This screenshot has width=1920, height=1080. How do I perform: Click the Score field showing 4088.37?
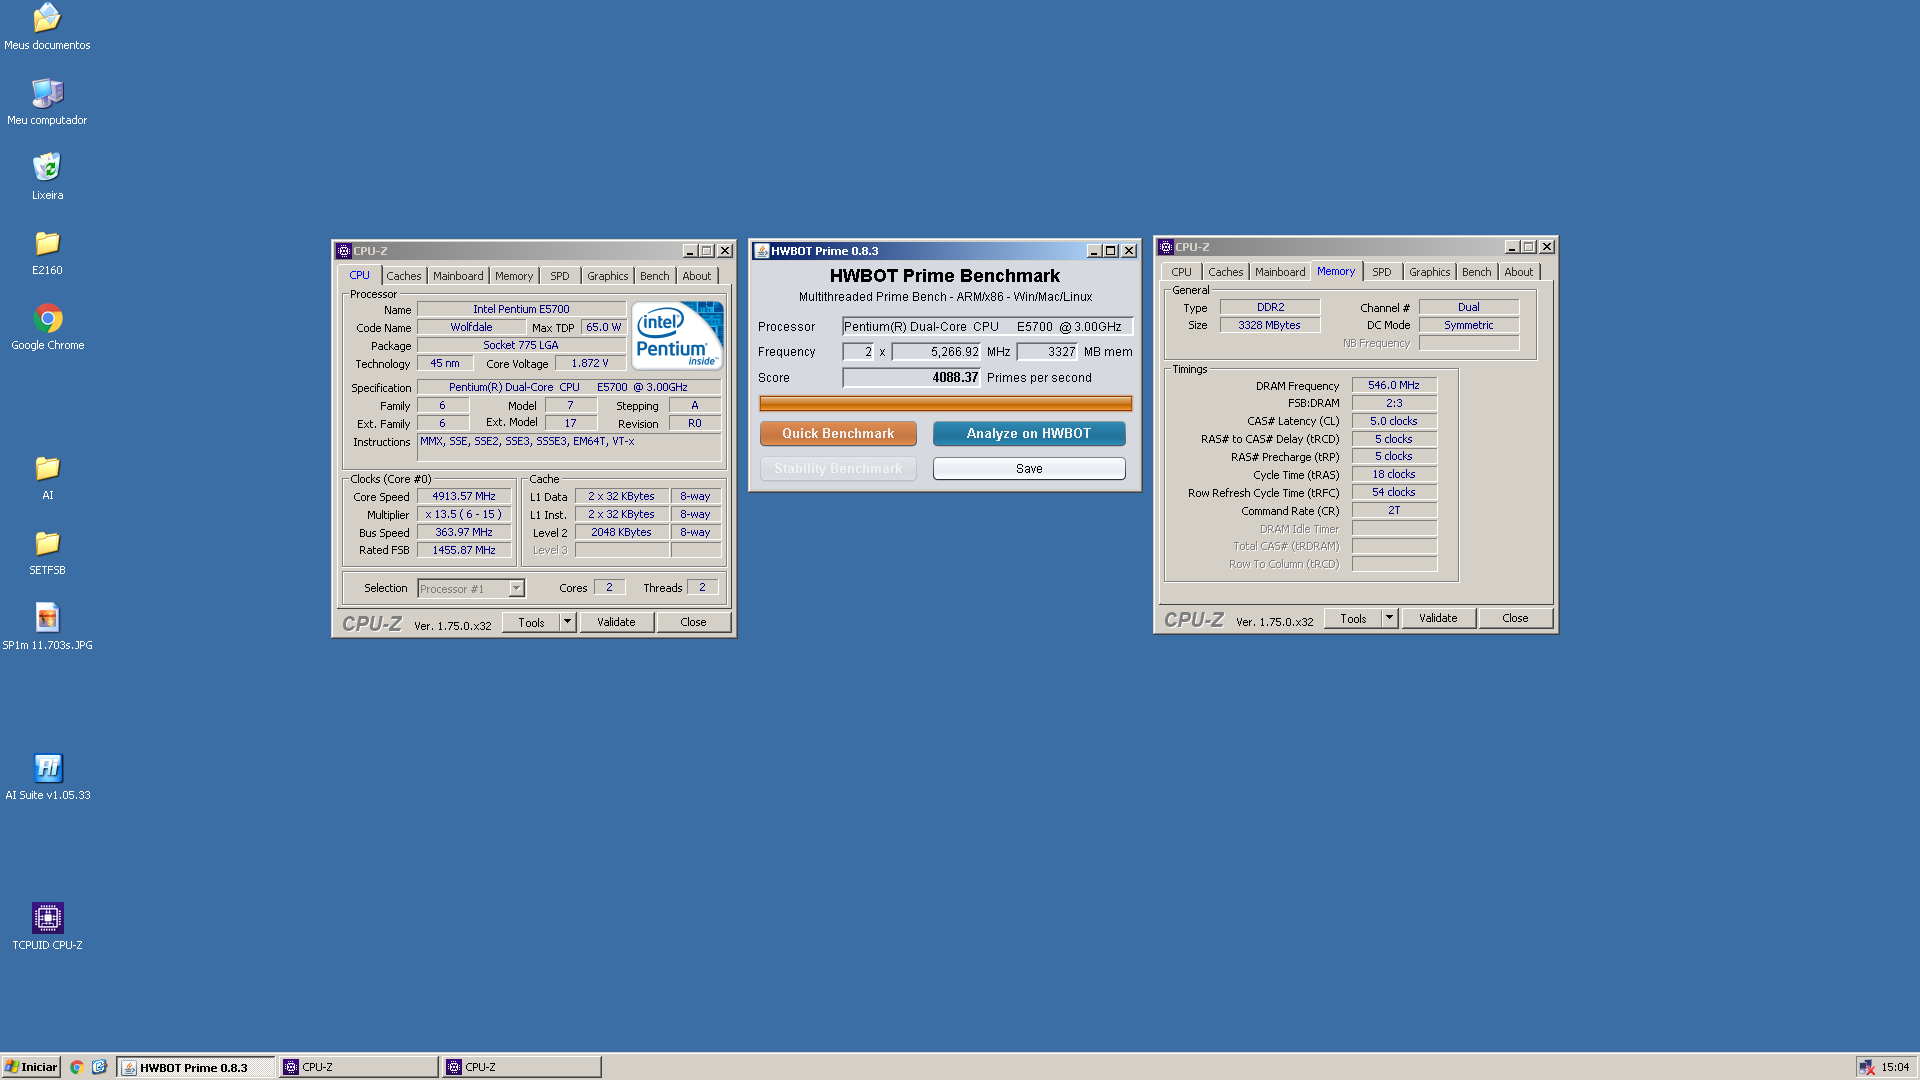coord(912,377)
